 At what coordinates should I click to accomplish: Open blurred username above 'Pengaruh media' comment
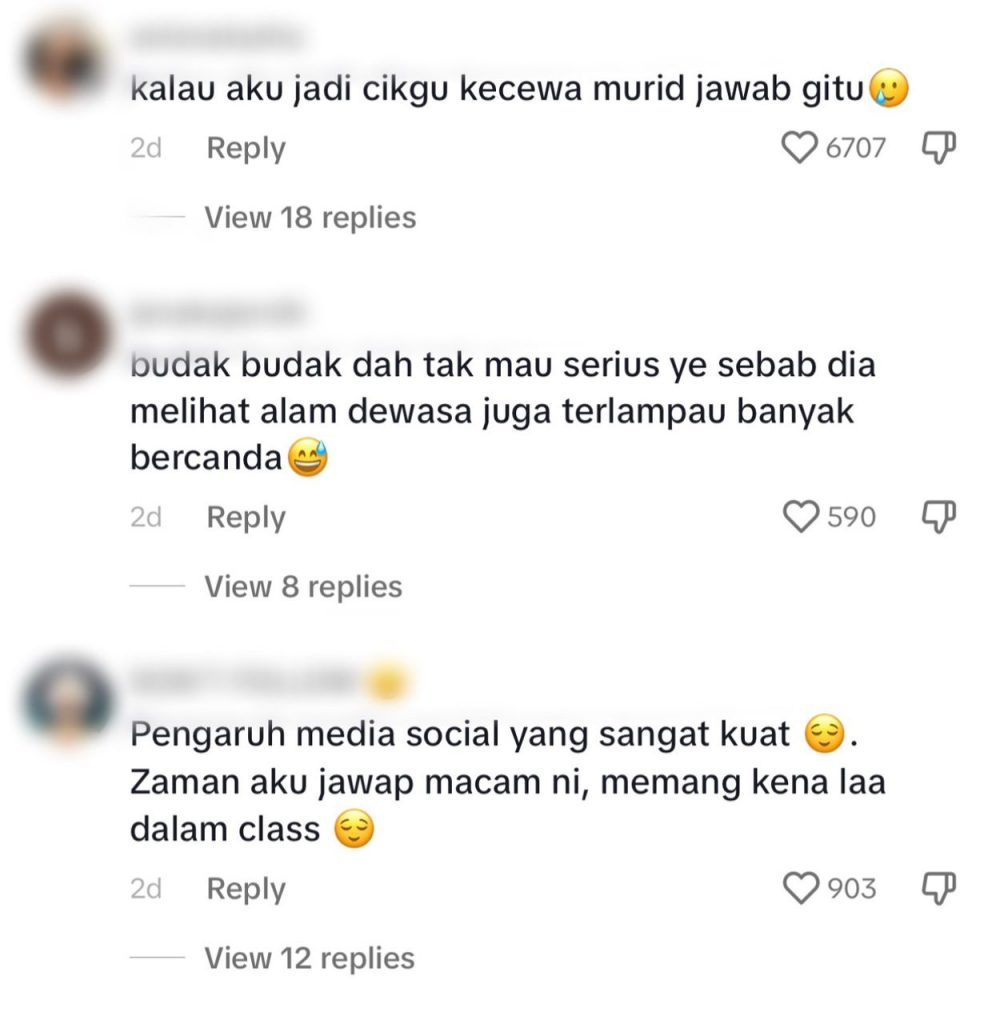pyautogui.click(x=269, y=681)
